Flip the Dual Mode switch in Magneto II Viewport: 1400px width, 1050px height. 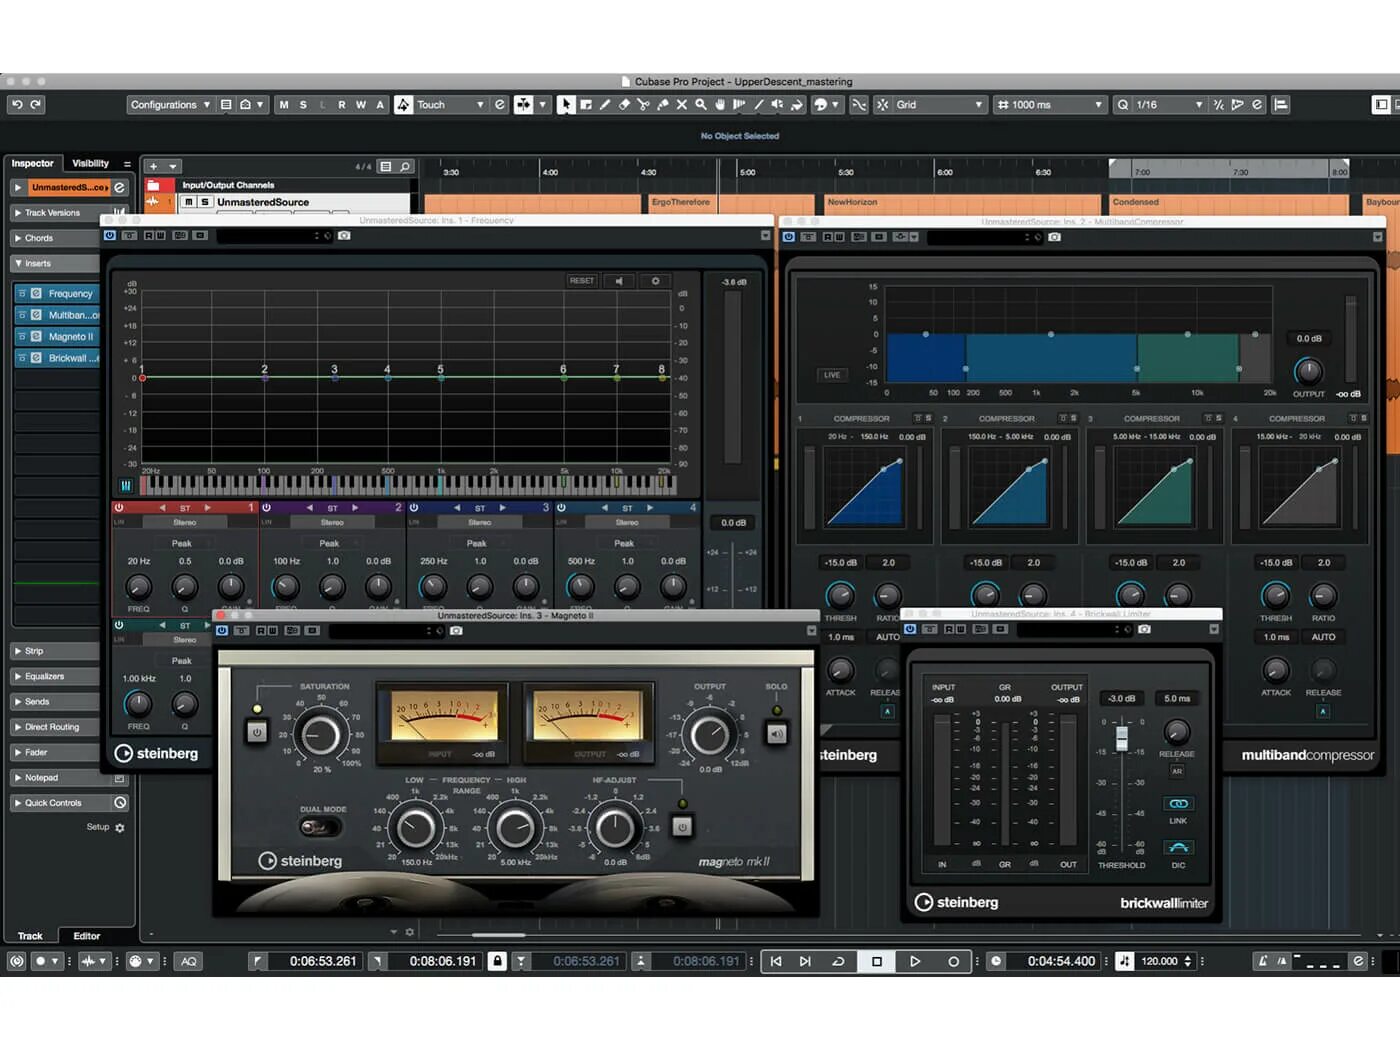(320, 827)
